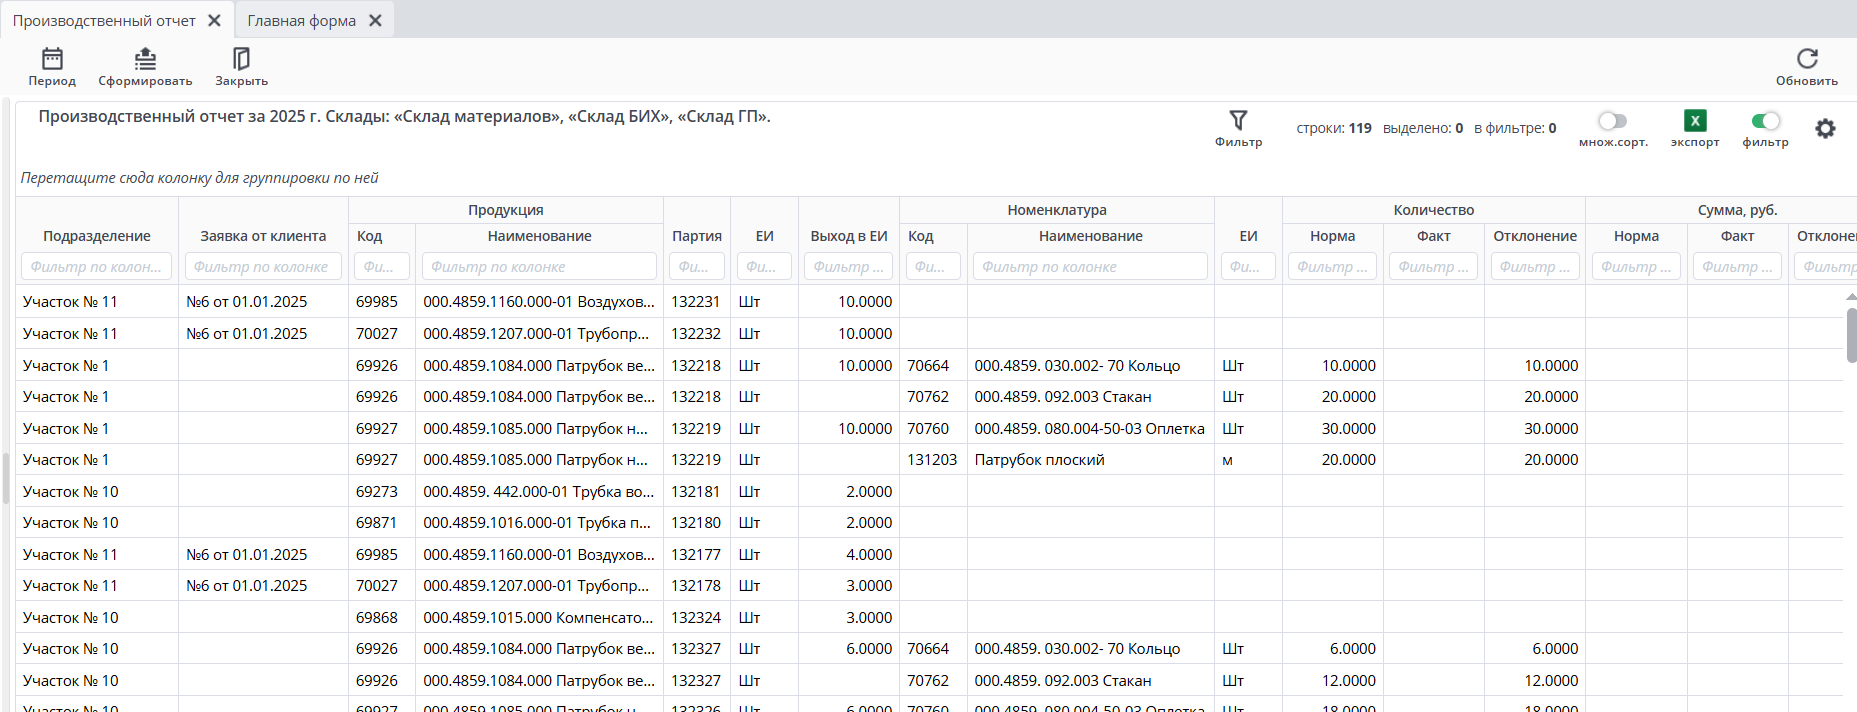Sort by Партия column header
The width and height of the screenshot is (1857, 712).
pos(696,236)
